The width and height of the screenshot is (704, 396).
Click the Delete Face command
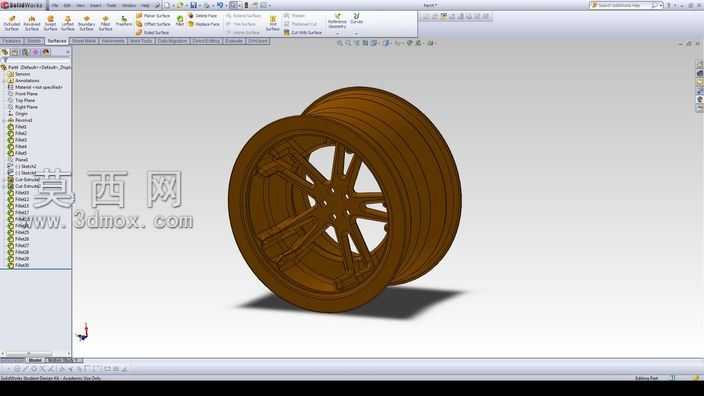[202, 16]
